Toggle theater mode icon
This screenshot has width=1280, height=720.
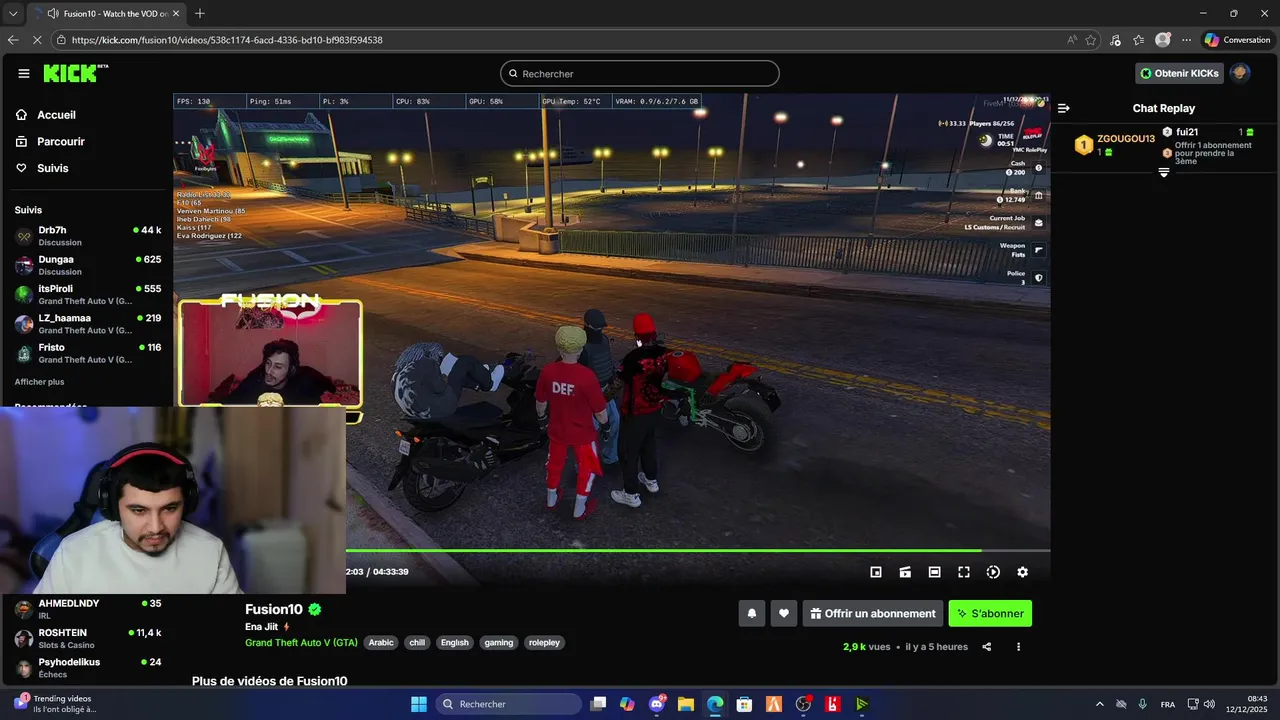[x=934, y=572]
